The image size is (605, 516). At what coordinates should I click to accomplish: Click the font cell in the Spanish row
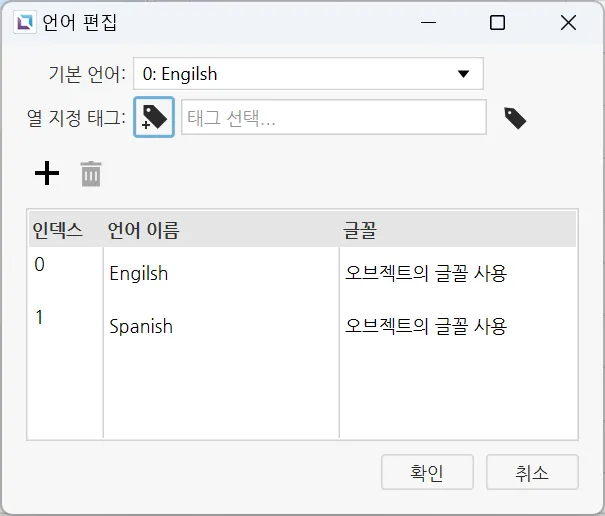[x=426, y=326]
